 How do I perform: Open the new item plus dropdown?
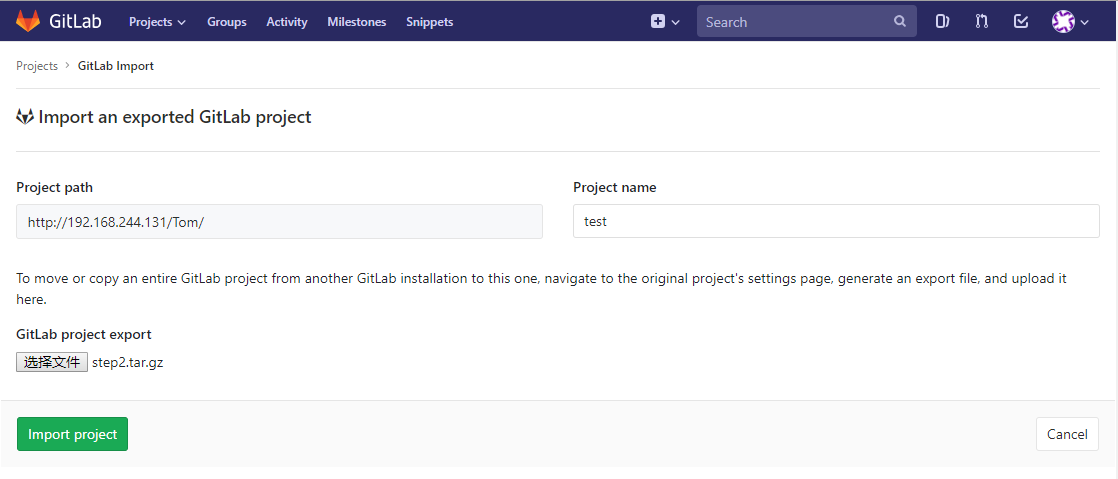[x=665, y=22]
